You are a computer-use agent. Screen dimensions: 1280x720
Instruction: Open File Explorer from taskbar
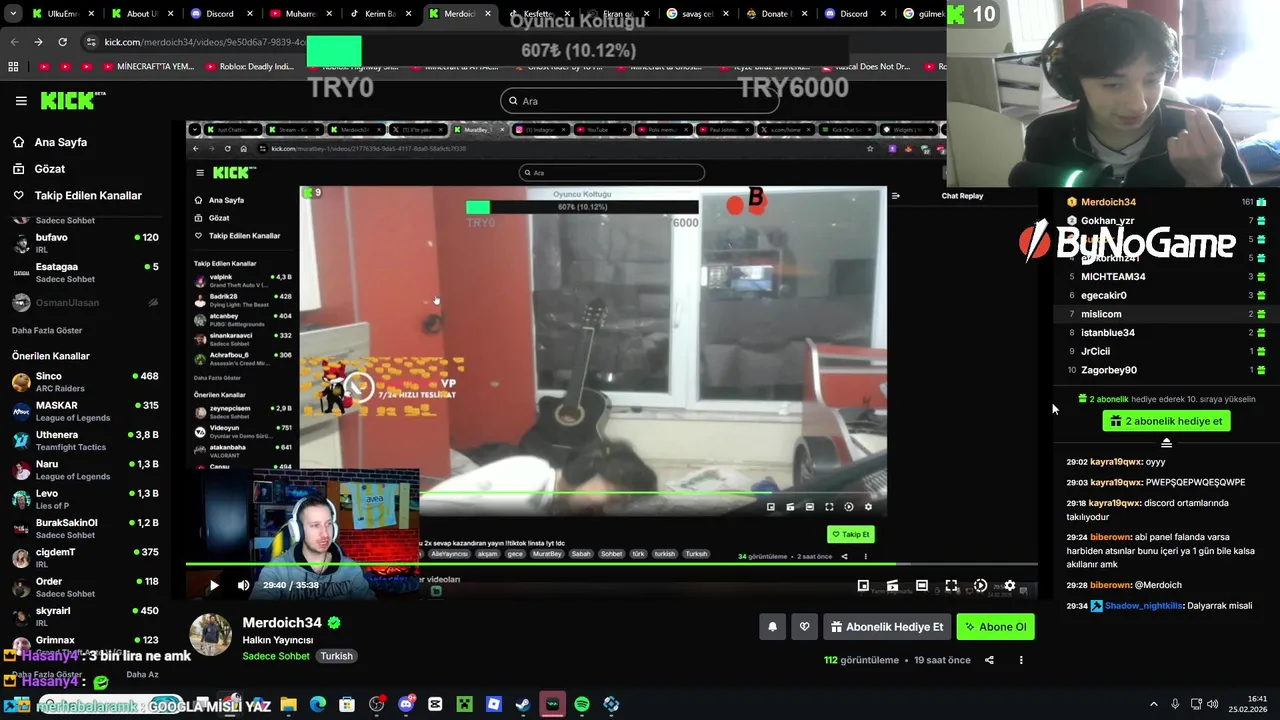click(288, 705)
